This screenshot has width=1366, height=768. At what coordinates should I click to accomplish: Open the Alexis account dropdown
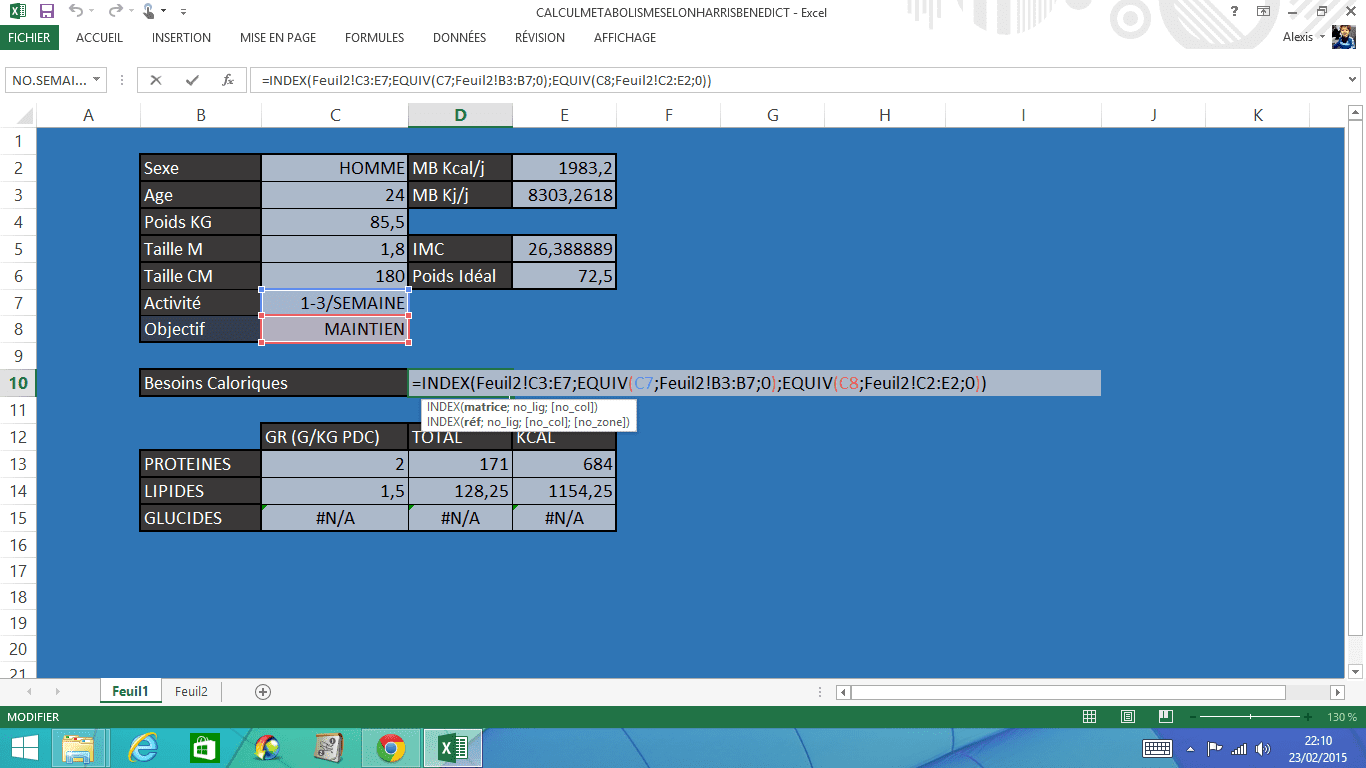[x=1322, y=37]
